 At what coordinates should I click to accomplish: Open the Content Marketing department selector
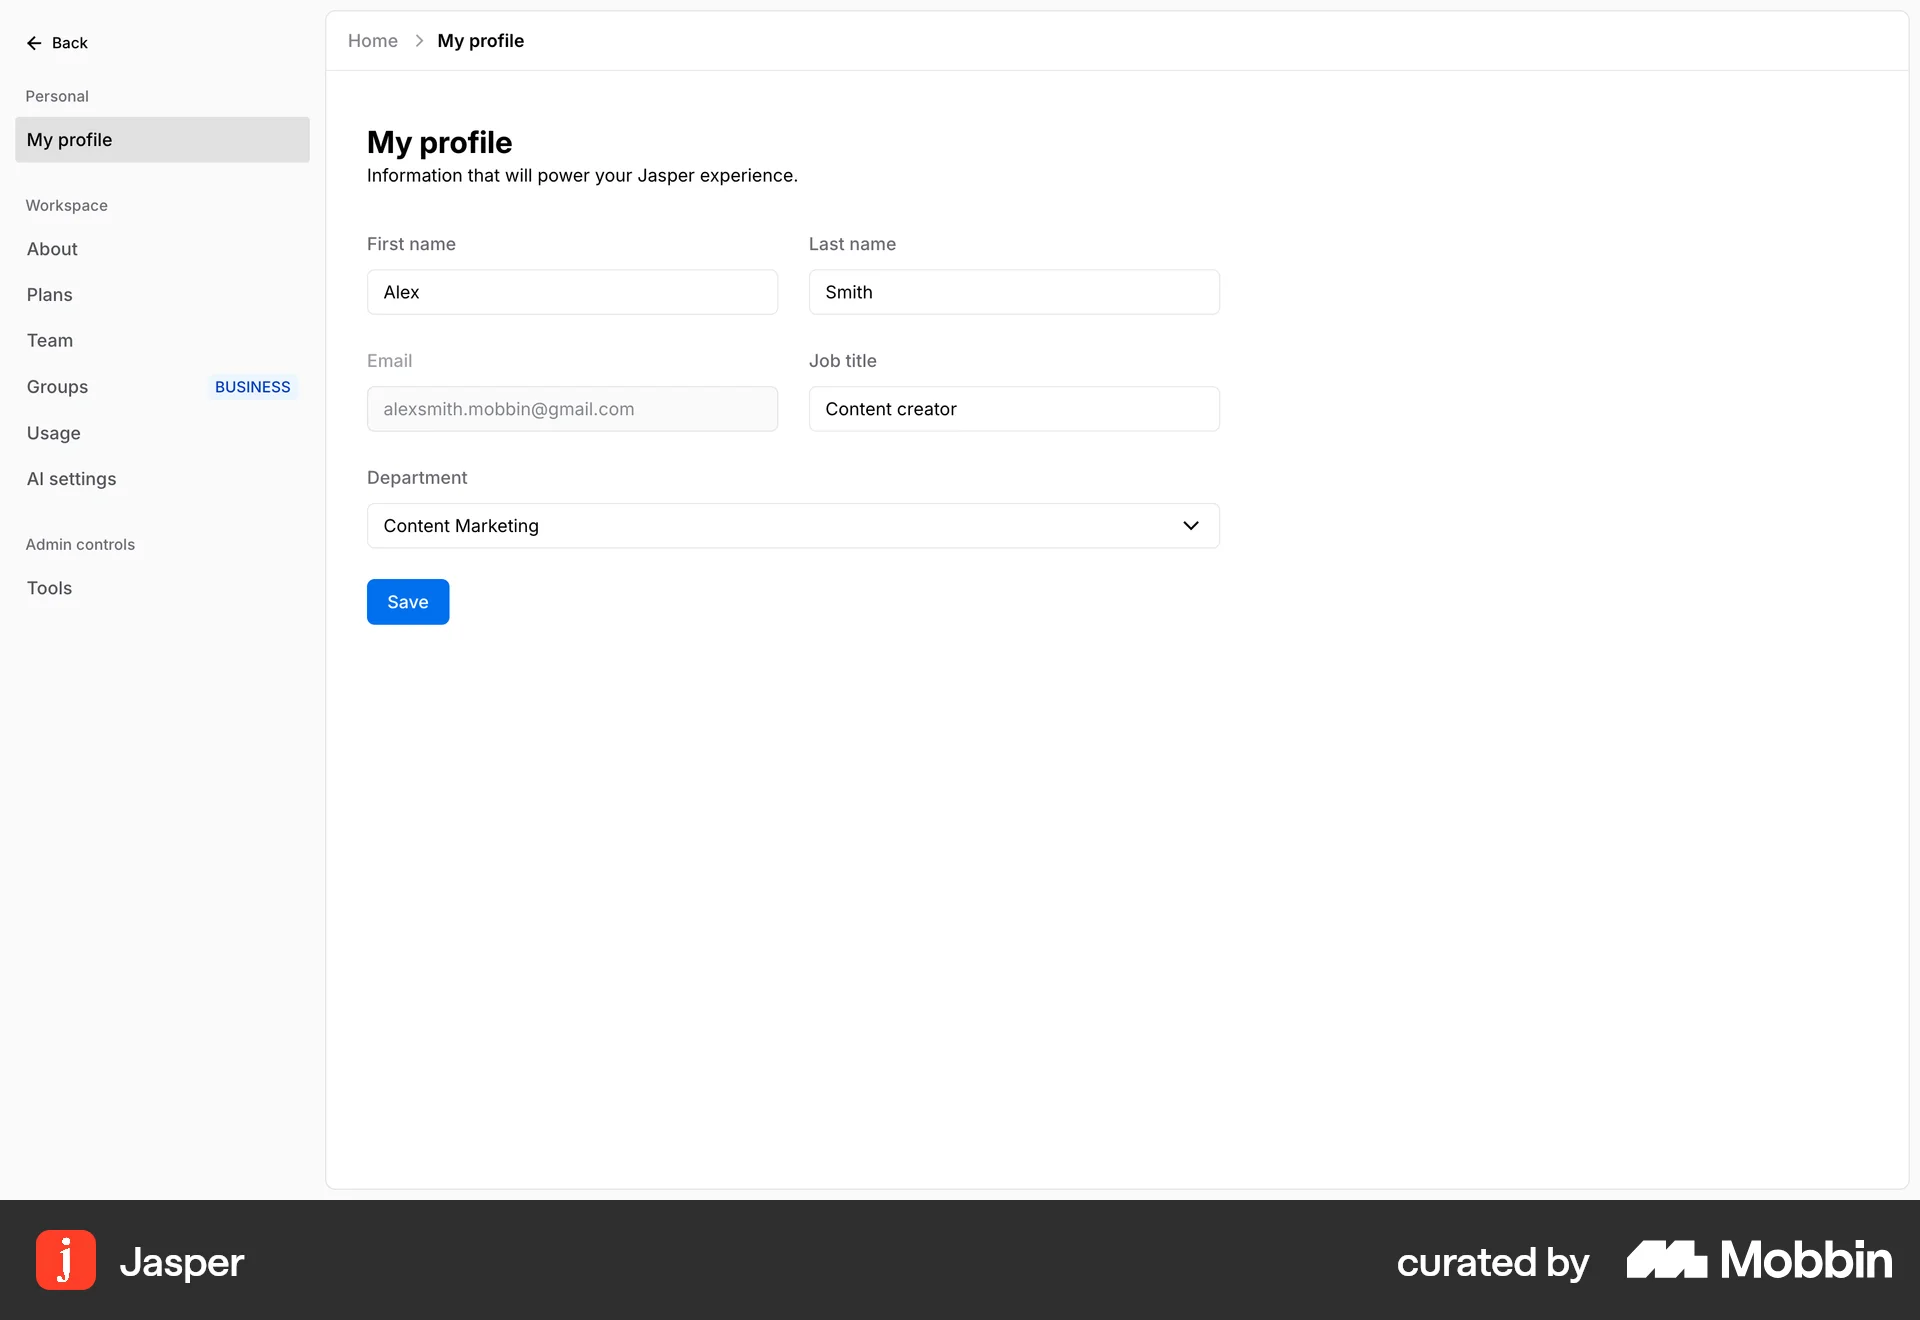point(780,526)
